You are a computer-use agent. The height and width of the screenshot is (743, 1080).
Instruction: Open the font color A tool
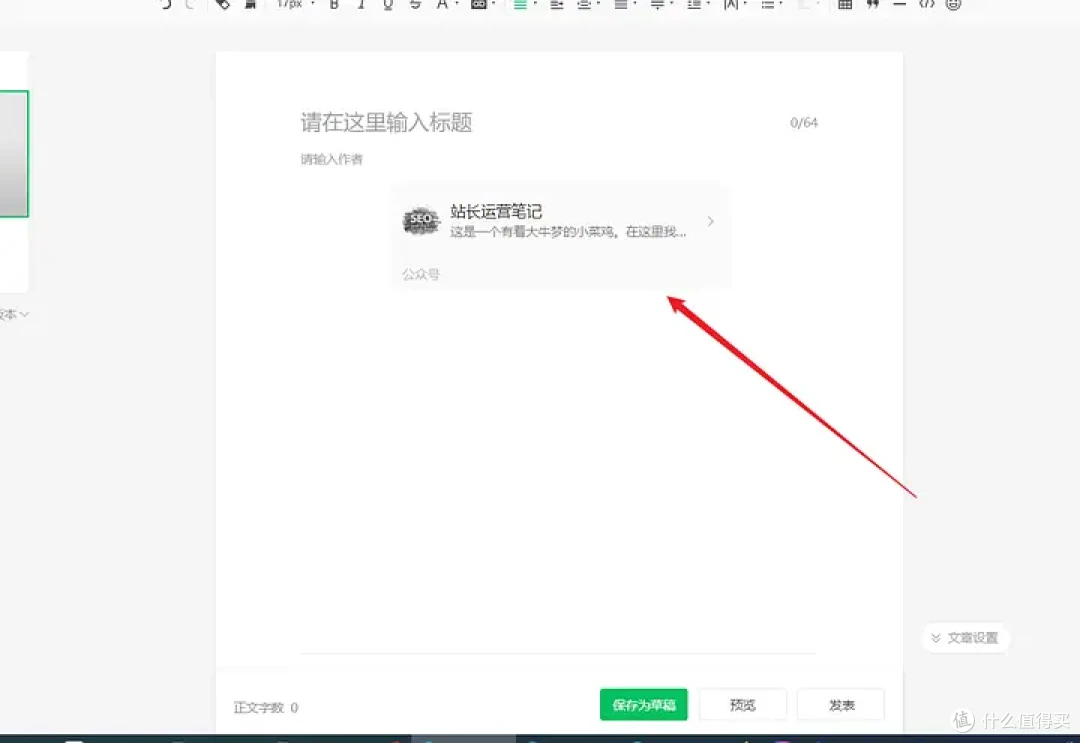click(x=442, y=4)
